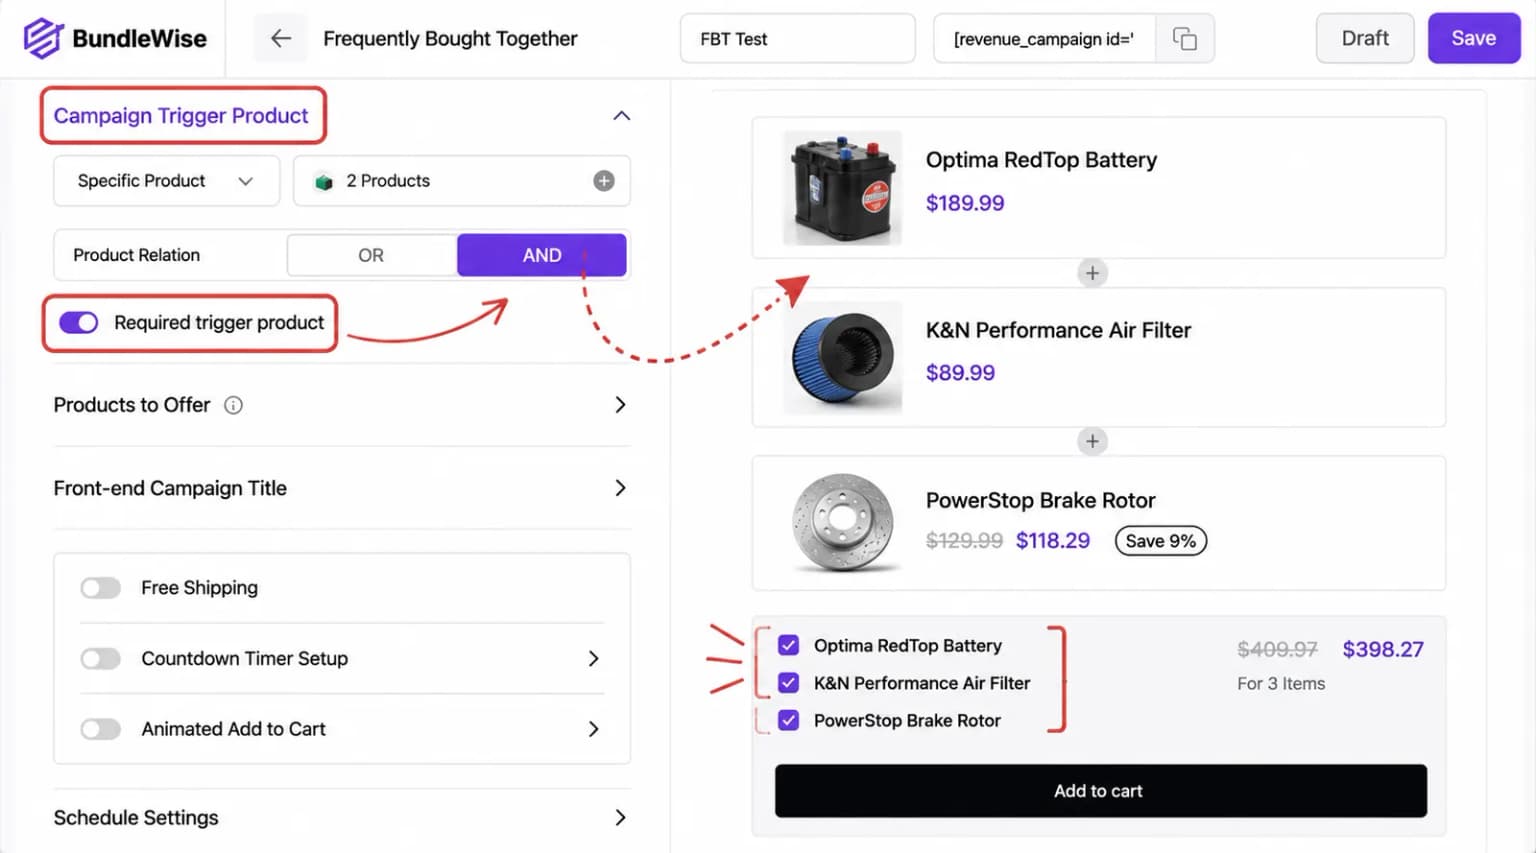This screenshot has height=853, width=1536.
Task: Copy the revenue_campaign shortcode
Action: (1185, 38)
